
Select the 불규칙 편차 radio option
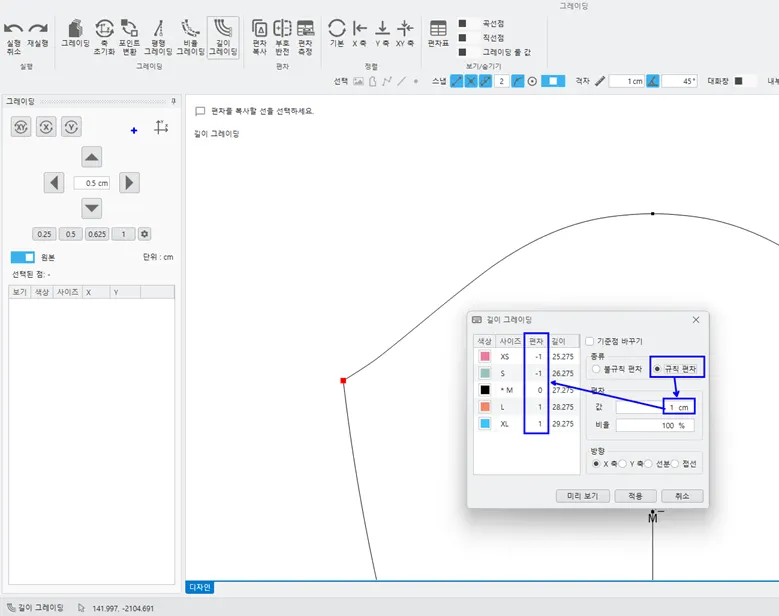pos(596,369)
